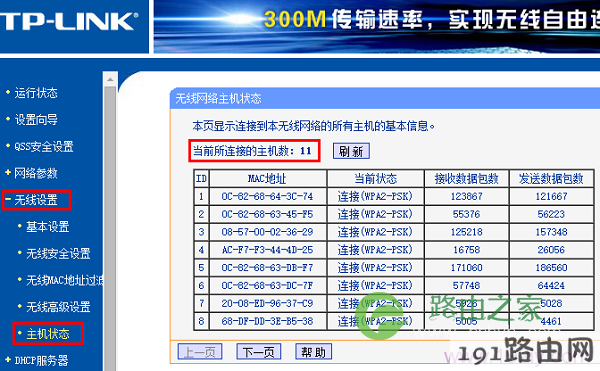Collapse 无线设置 section

[x=36, y=200]
